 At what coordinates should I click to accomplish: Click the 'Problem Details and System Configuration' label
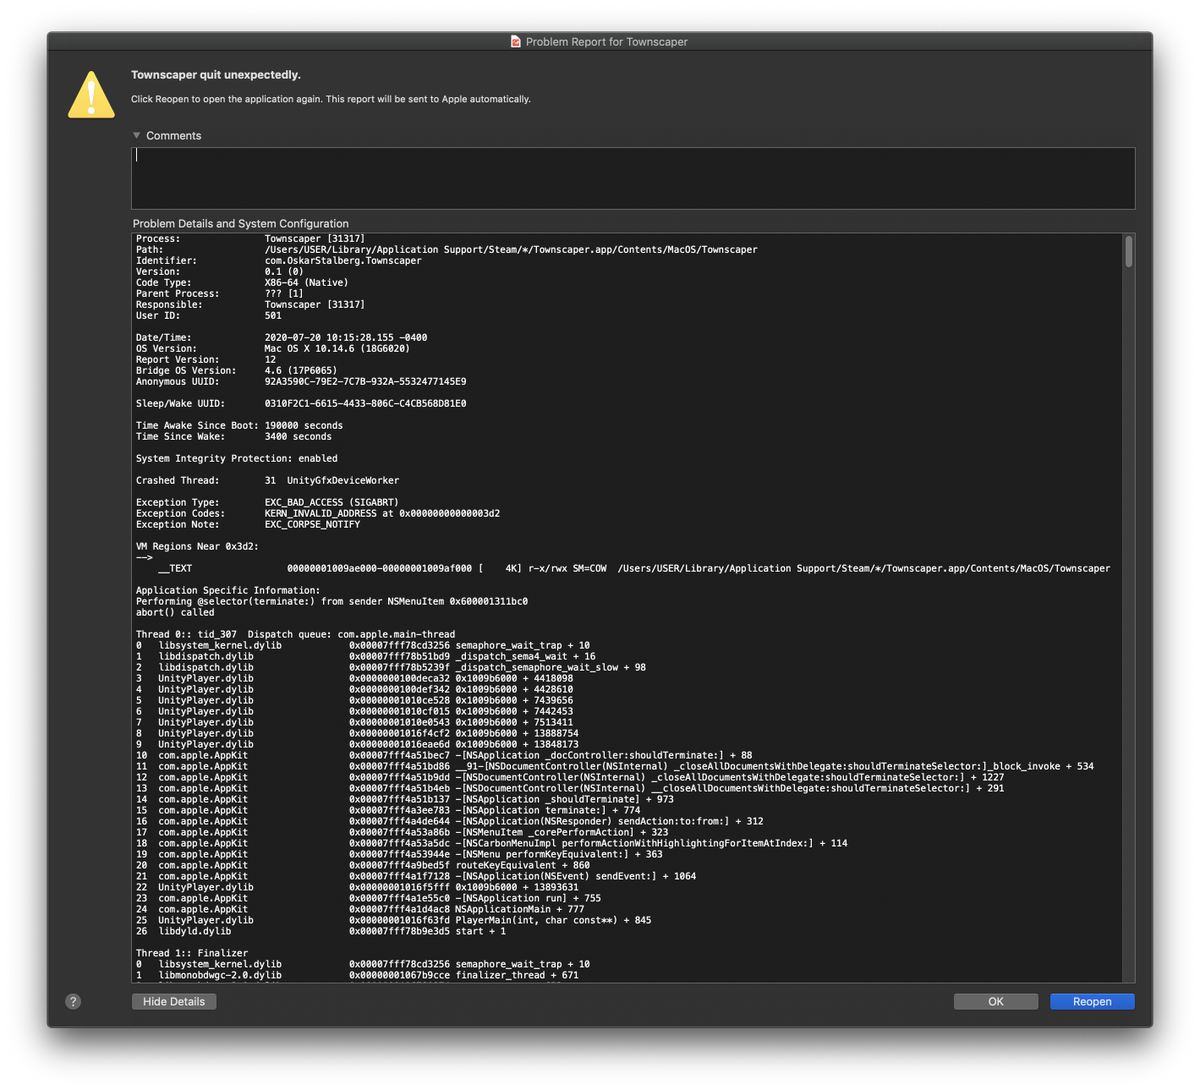pyautogui.click(x=241, y=224)
